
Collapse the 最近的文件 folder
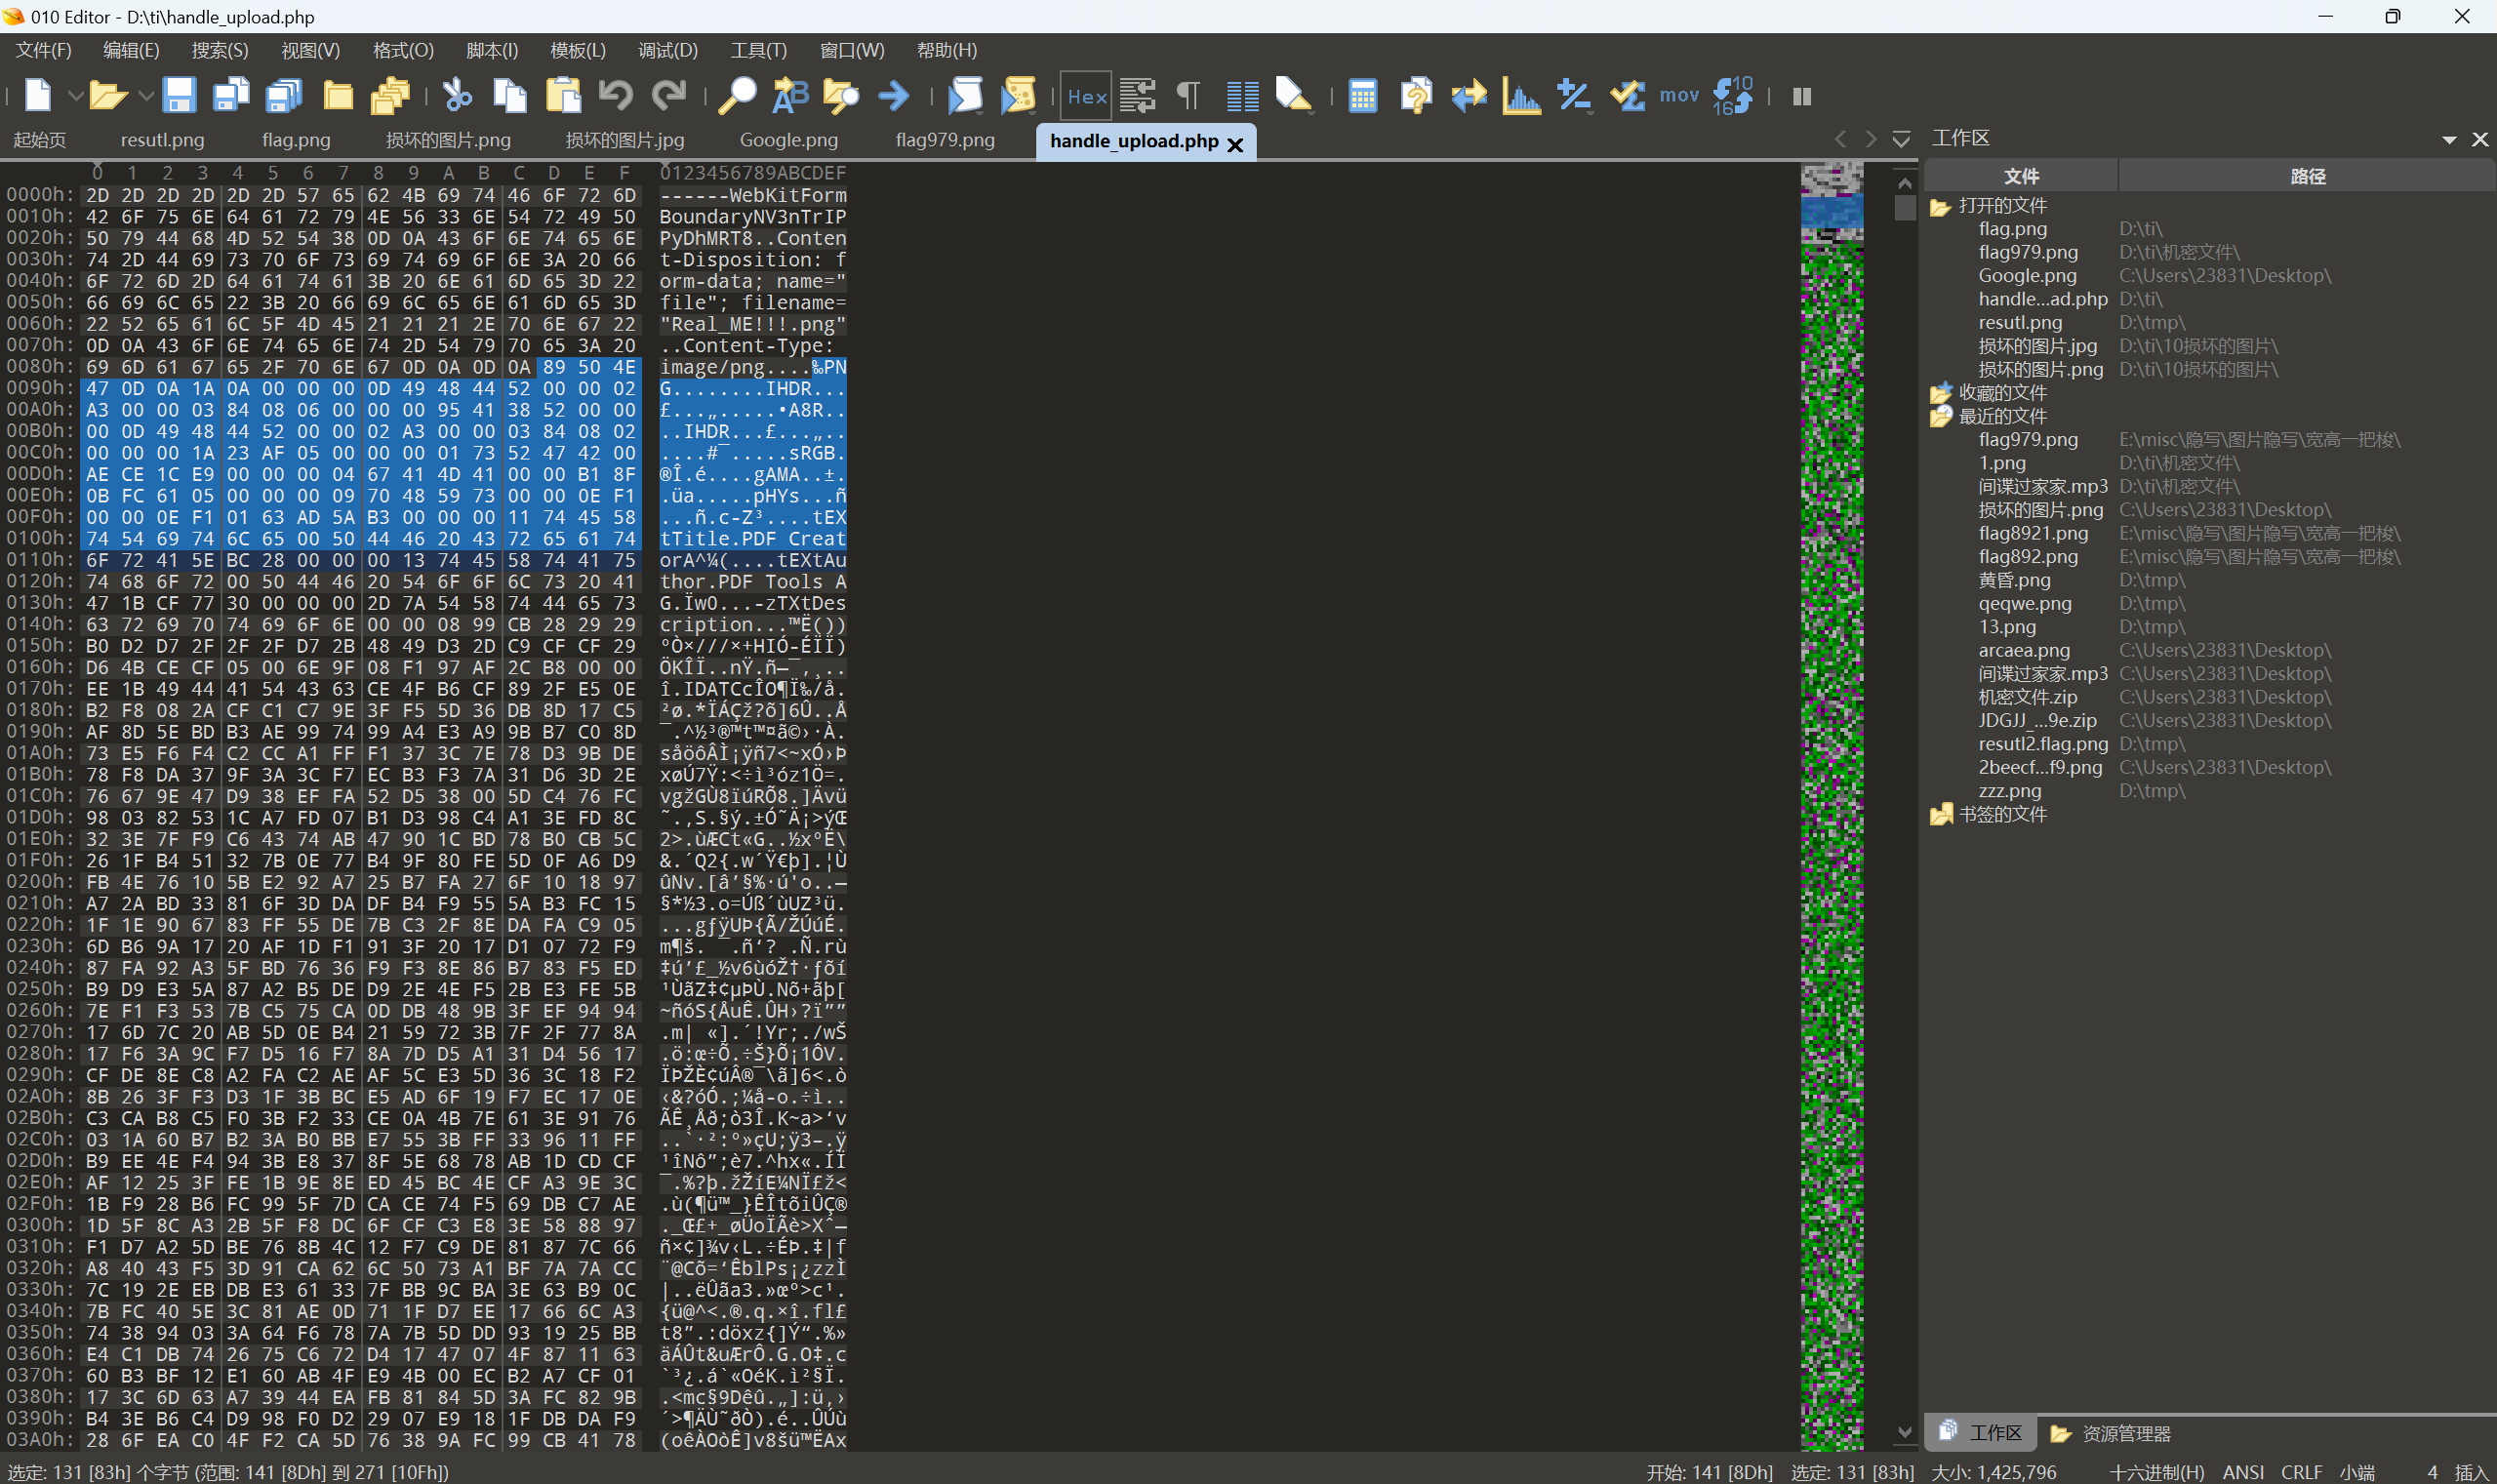1940,417
